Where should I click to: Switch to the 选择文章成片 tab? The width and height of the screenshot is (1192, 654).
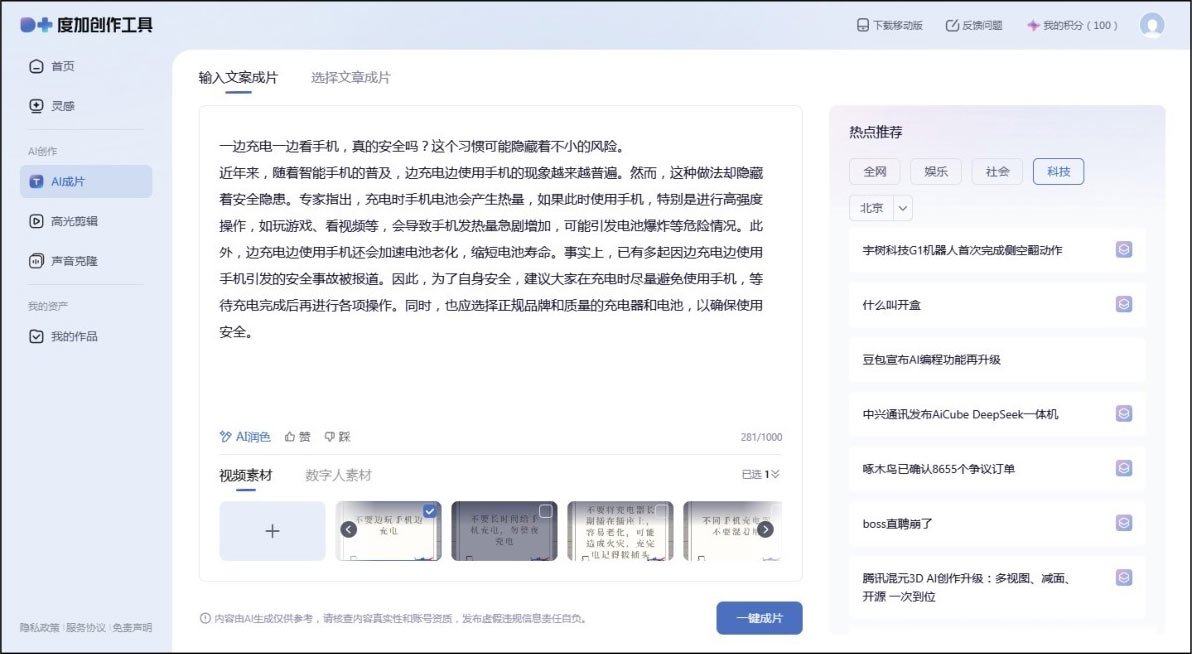tap(350, 77)
